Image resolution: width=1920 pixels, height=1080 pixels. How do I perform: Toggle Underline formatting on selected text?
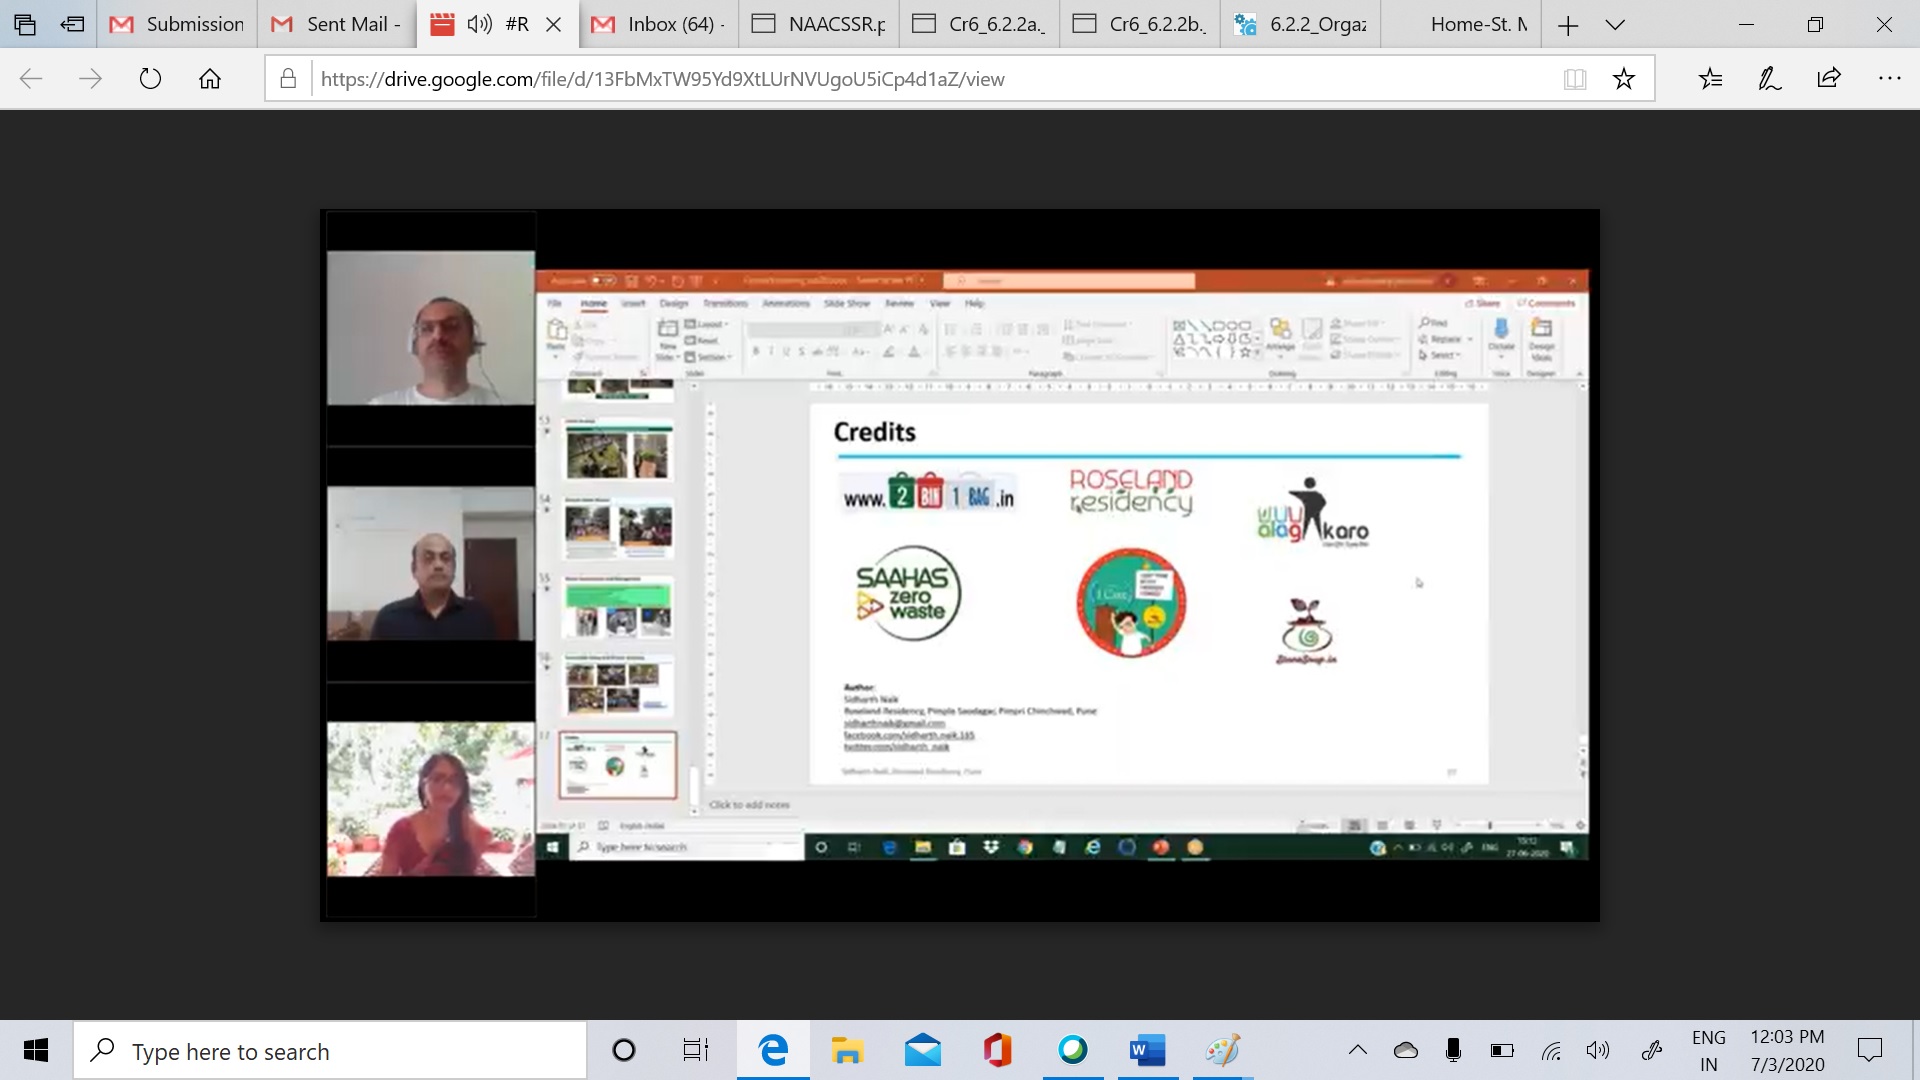click(786, 350)
